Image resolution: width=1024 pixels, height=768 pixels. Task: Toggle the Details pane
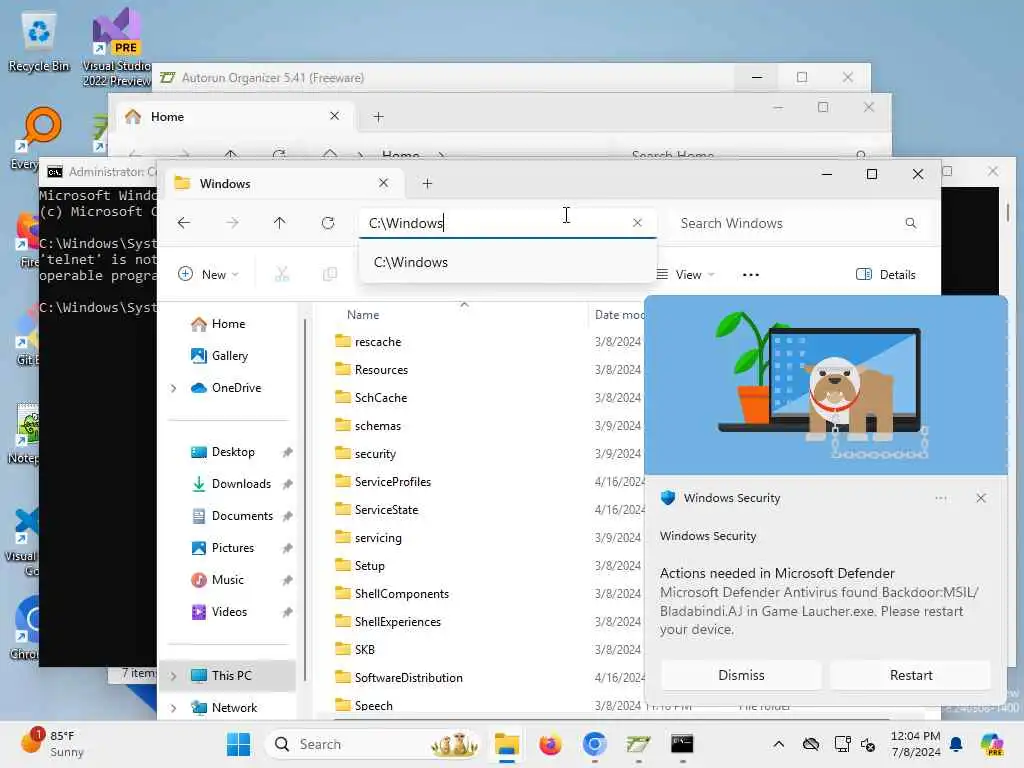(886, 274)
